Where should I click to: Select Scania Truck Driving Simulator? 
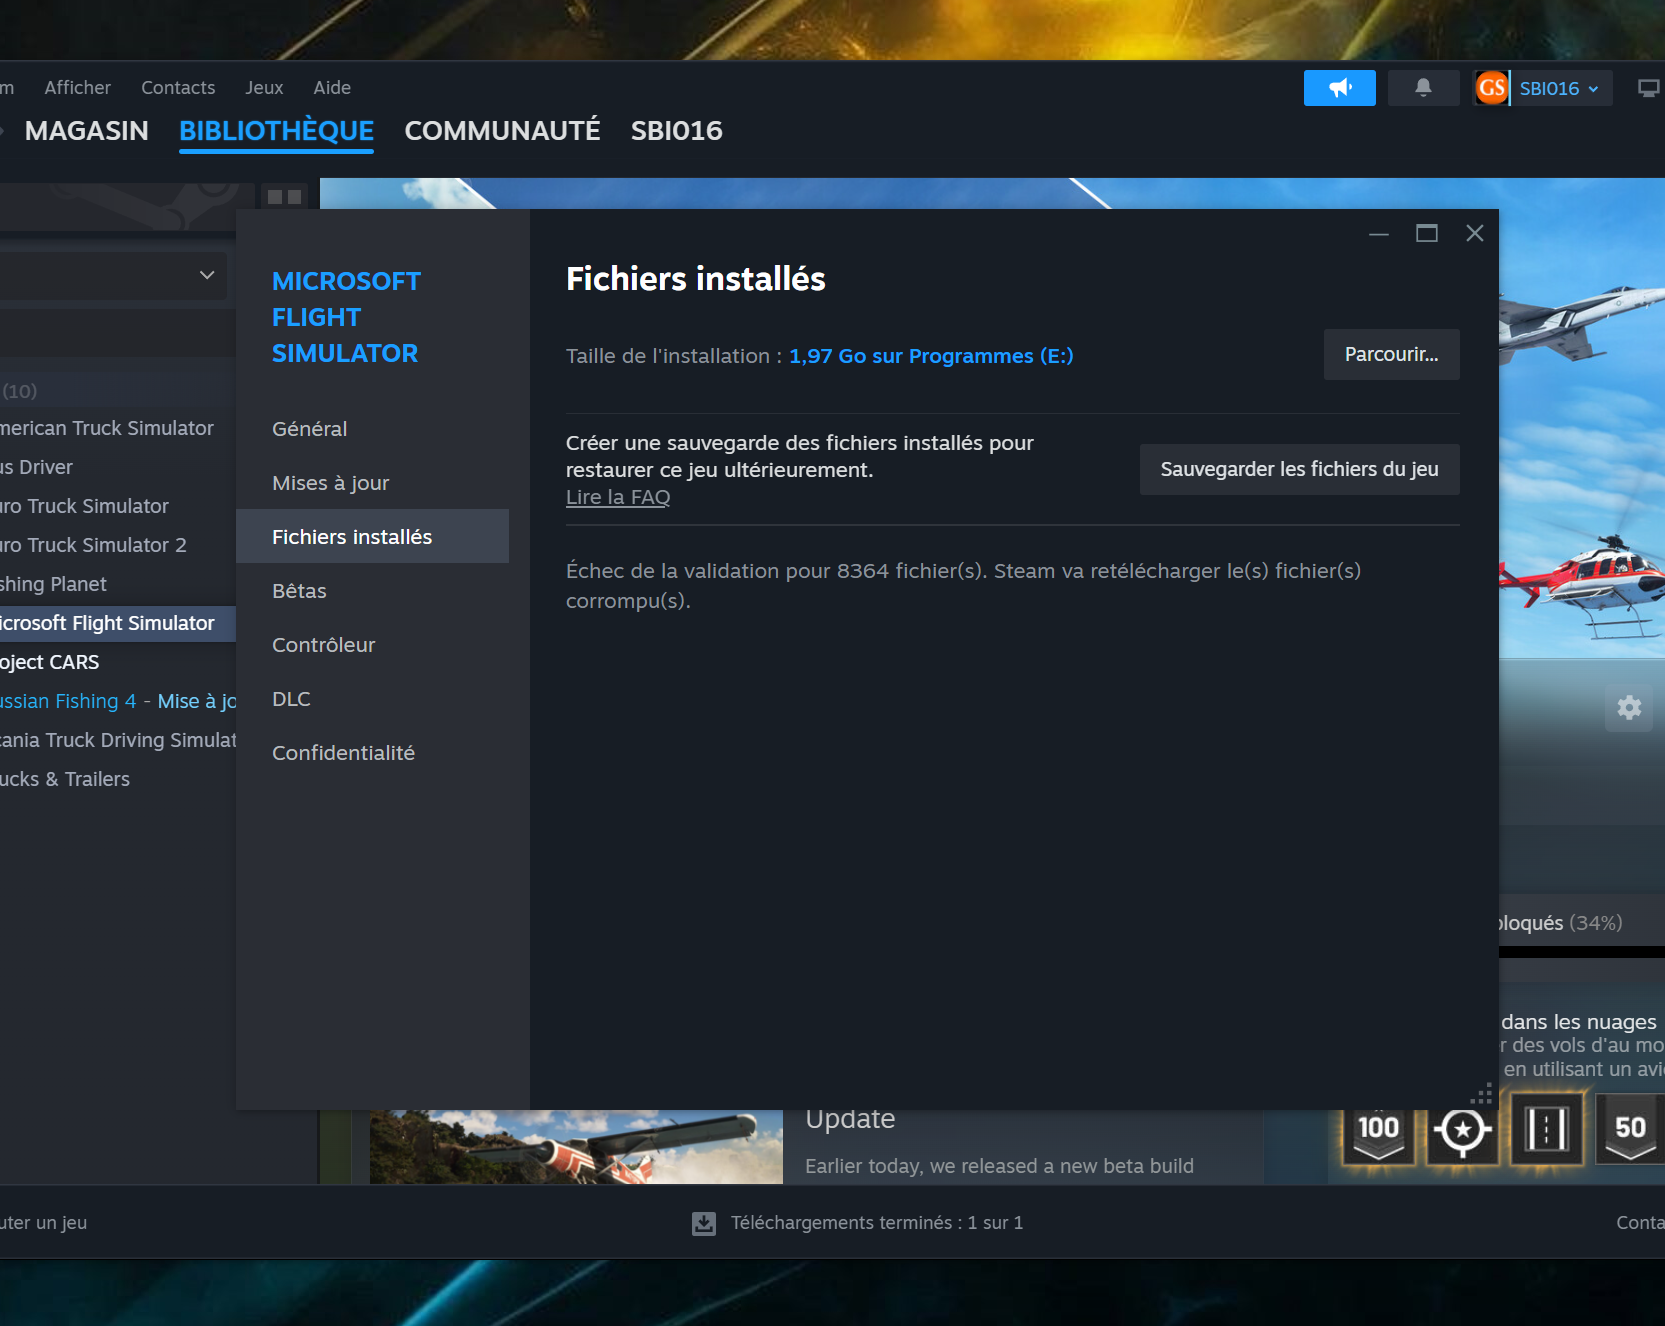pos(118,740)
